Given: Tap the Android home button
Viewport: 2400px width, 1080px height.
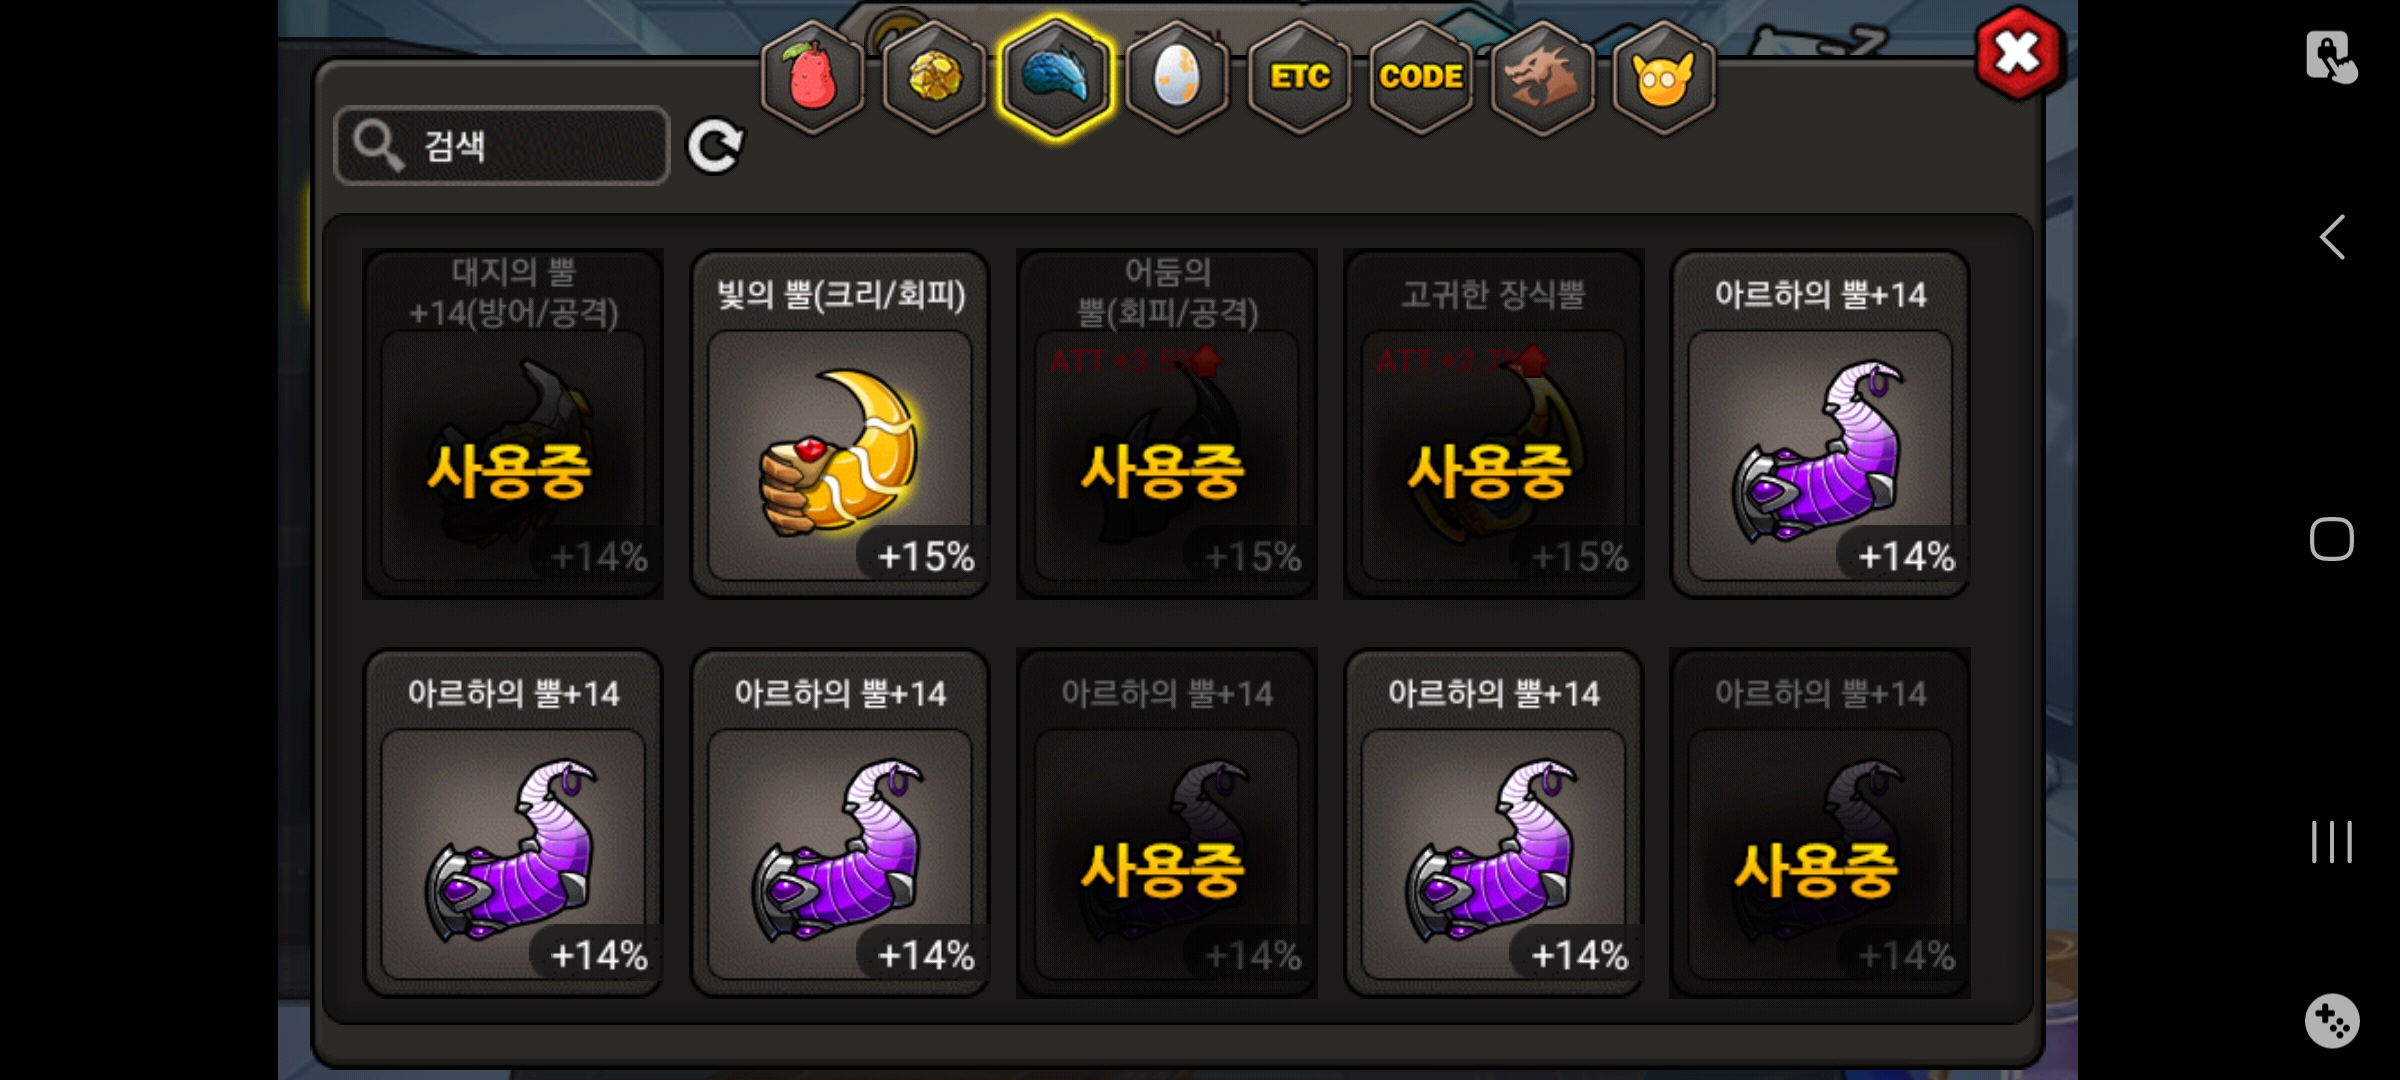Looking at the screenshot, I should click(2332, 540).
